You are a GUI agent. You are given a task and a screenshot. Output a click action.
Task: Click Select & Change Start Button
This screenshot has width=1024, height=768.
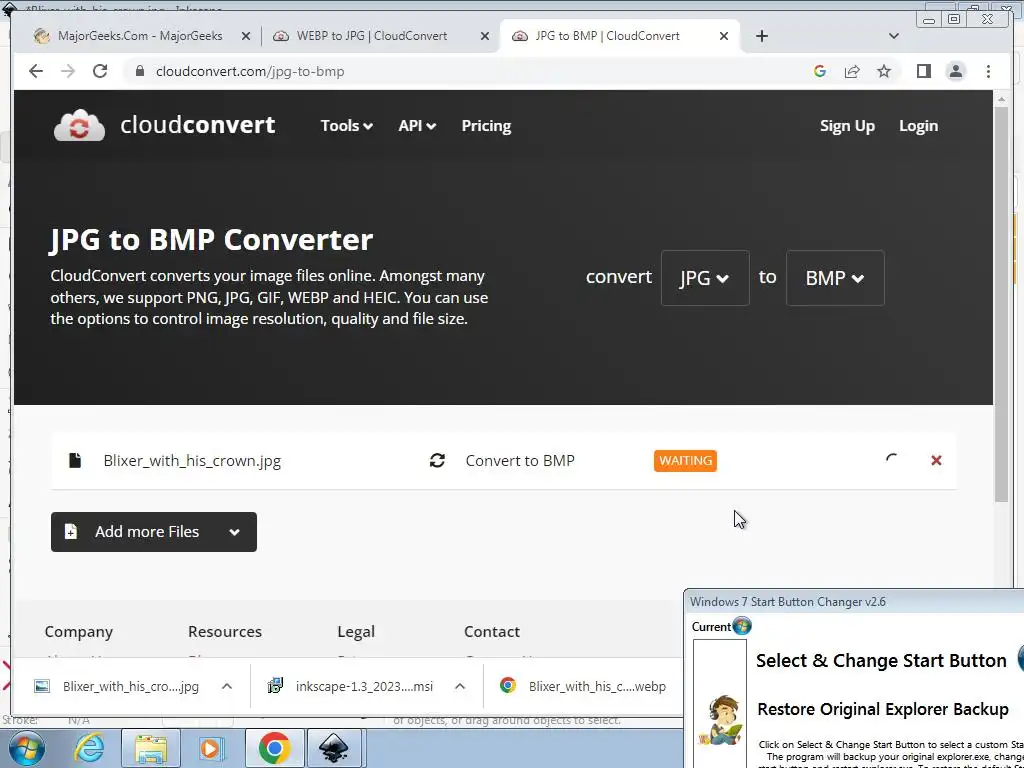881,660
